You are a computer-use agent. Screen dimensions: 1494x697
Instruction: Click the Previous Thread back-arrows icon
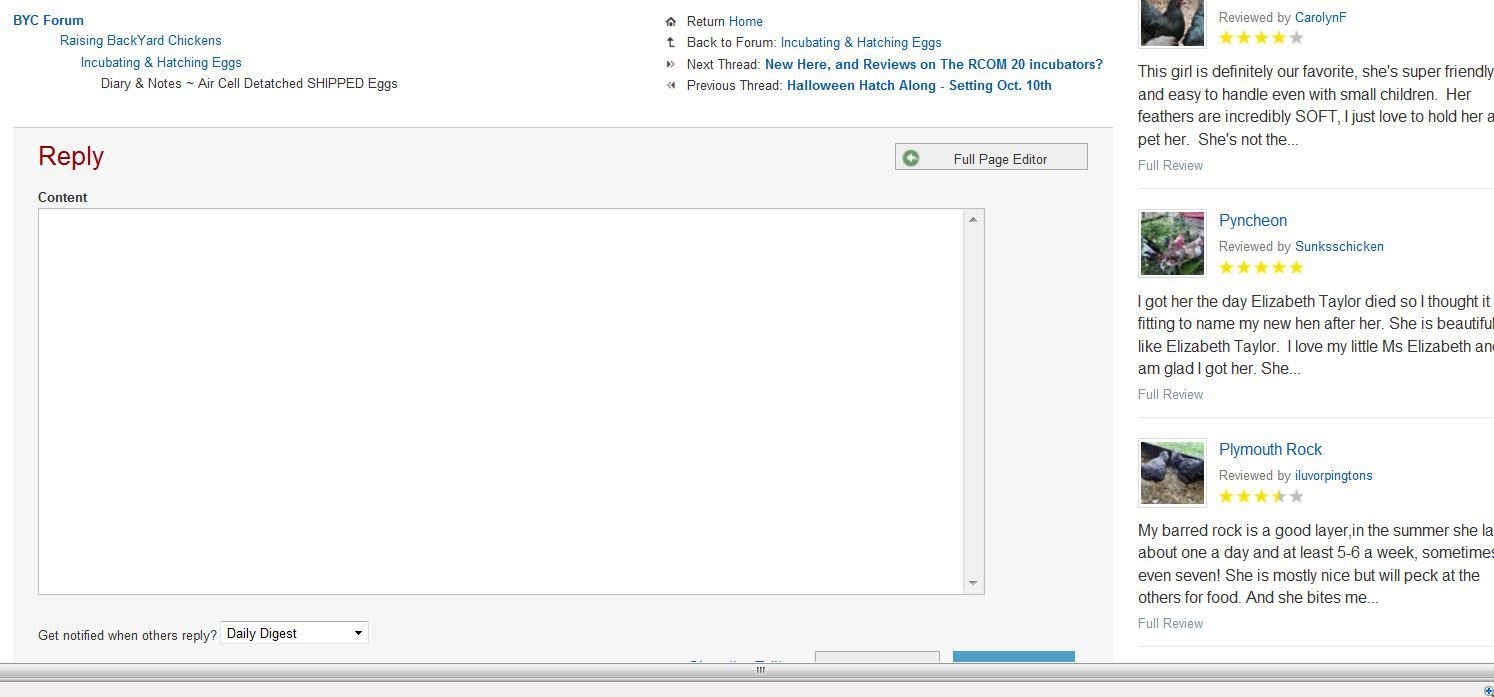tap(671, 85)
